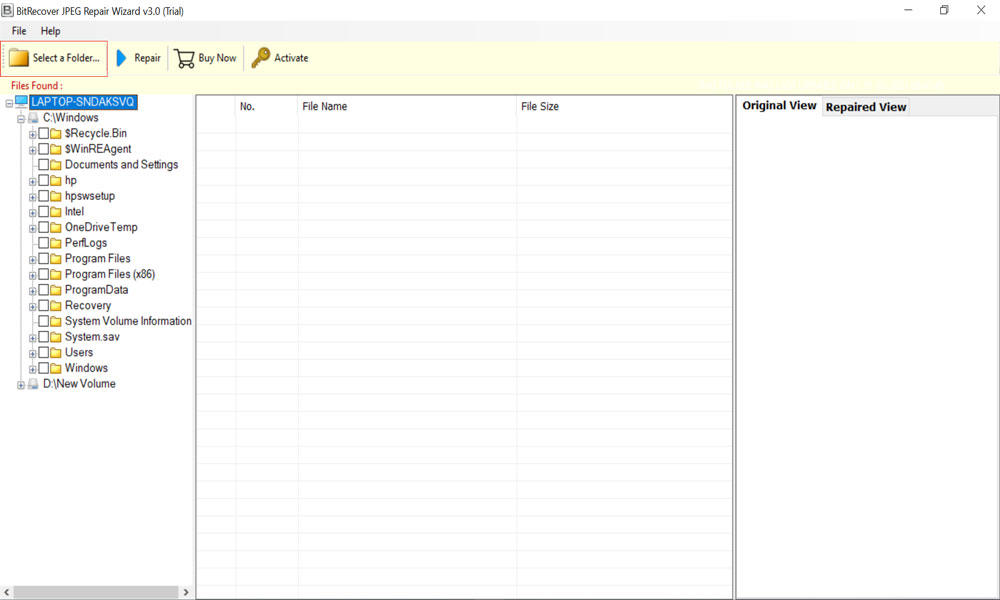Click the Recovery folder icon
This screenshot has width=1000, height=600.
(x=55, y=305)
